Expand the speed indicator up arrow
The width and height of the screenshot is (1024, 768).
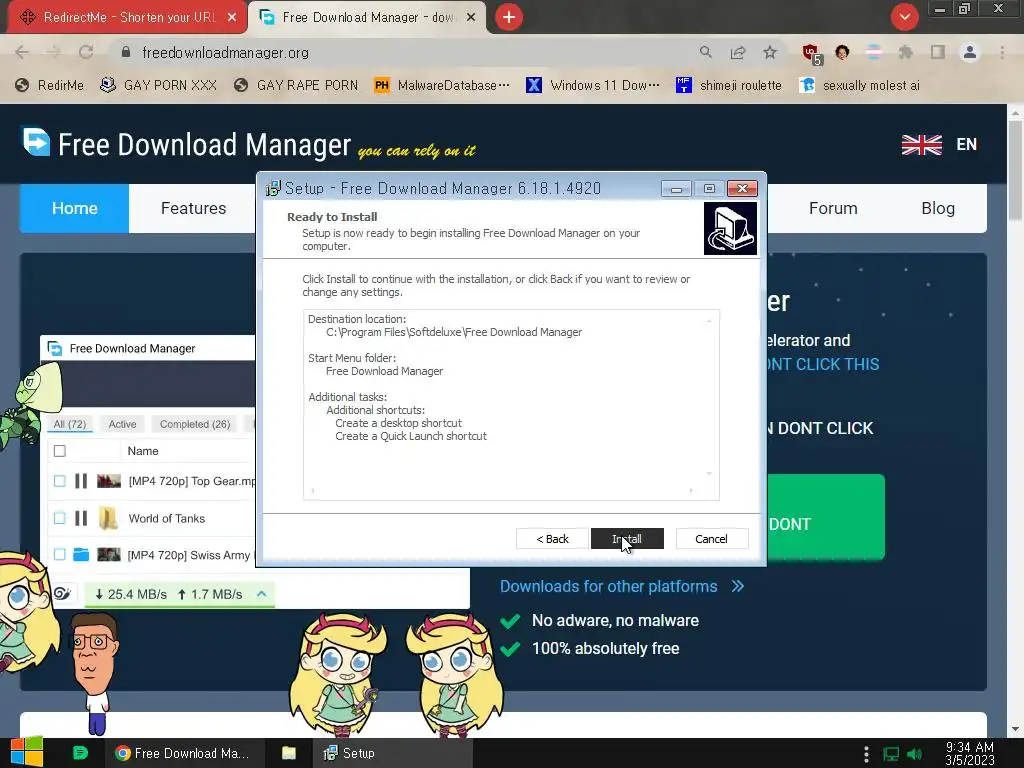pyautogui.click(x=261, y=594)
